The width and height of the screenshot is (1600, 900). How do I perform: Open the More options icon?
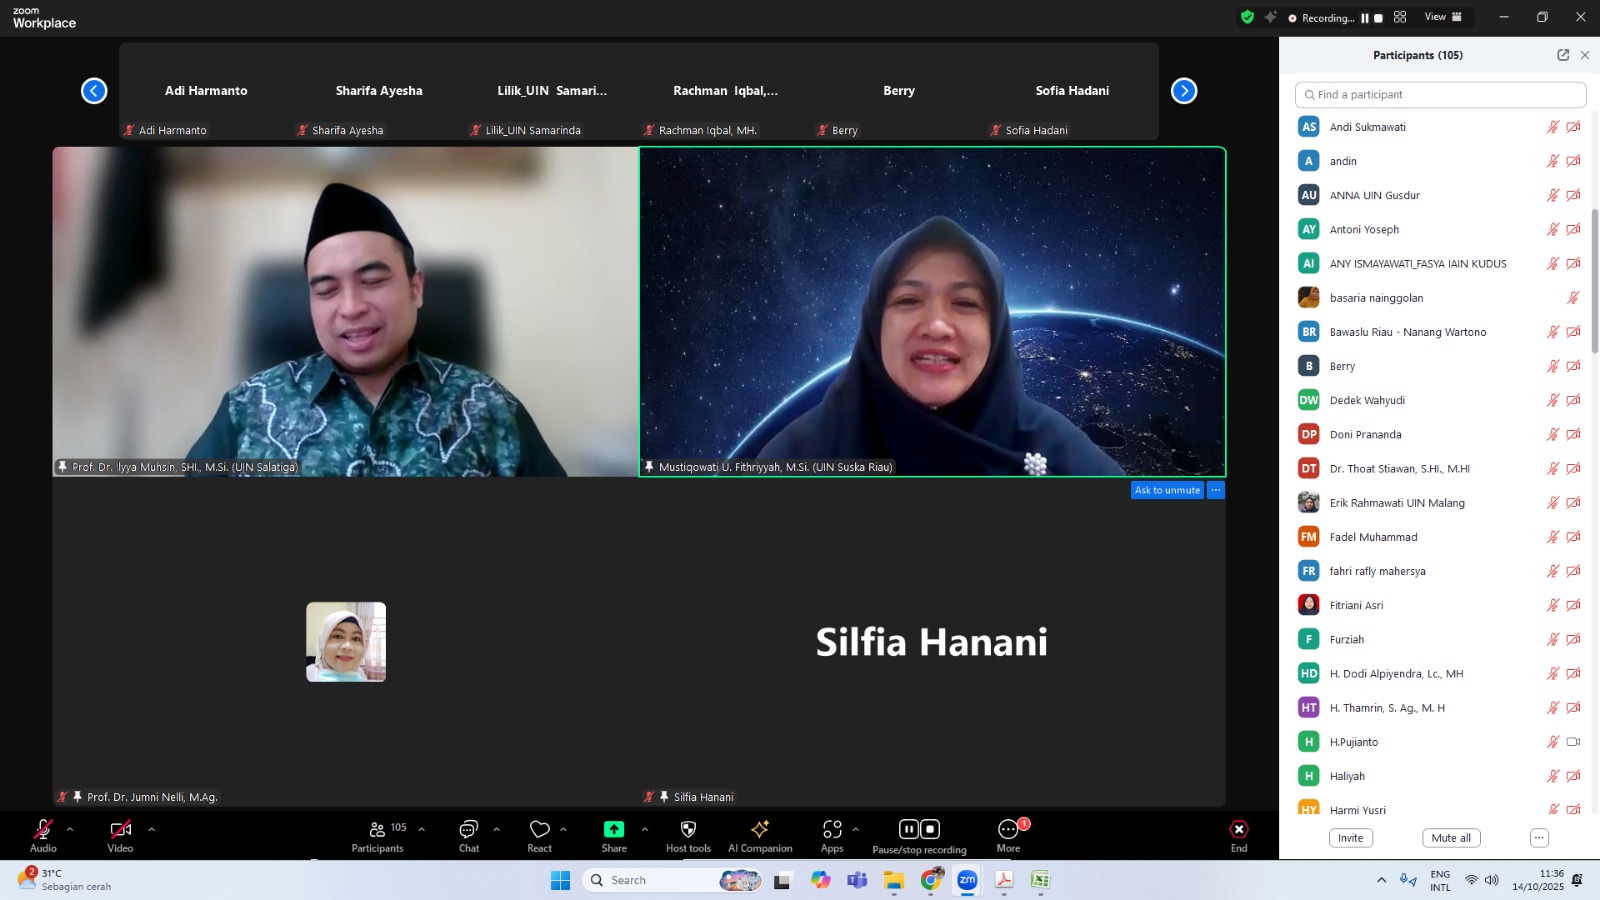coord(1008,830)
